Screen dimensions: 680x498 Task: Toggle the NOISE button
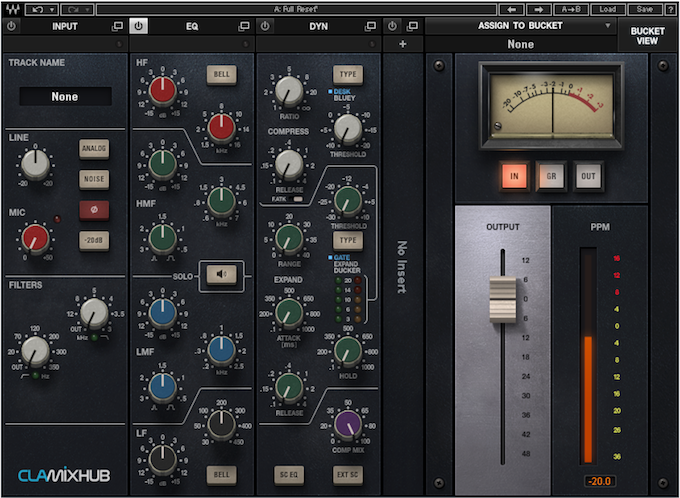[94, 179]
